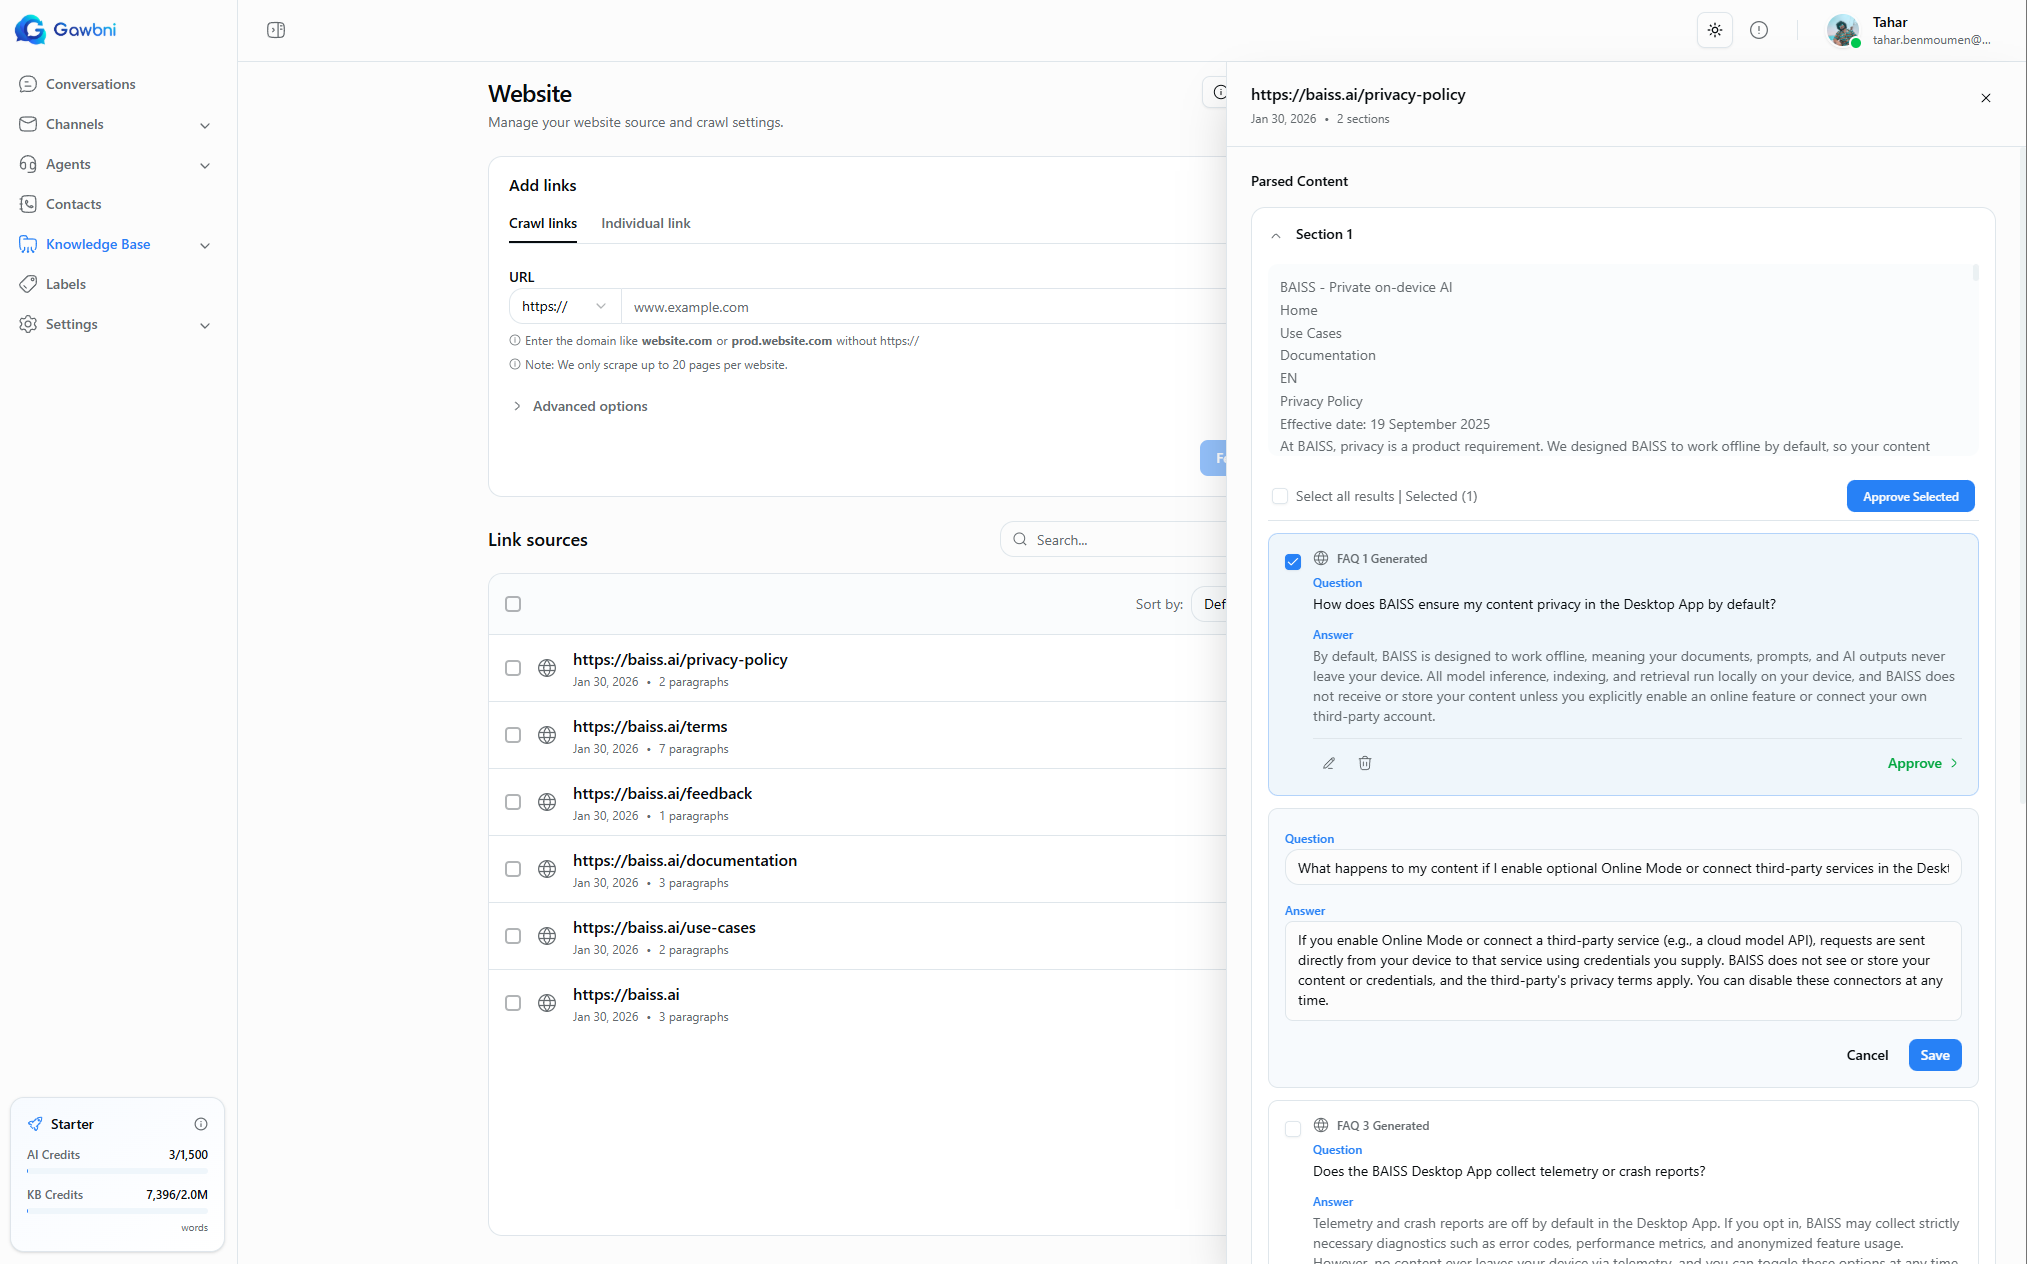The width and height of the screenshot is (2027, 1264).
Task: Open the https:// protocol dropdown
Action: click(x=563, y=306)
